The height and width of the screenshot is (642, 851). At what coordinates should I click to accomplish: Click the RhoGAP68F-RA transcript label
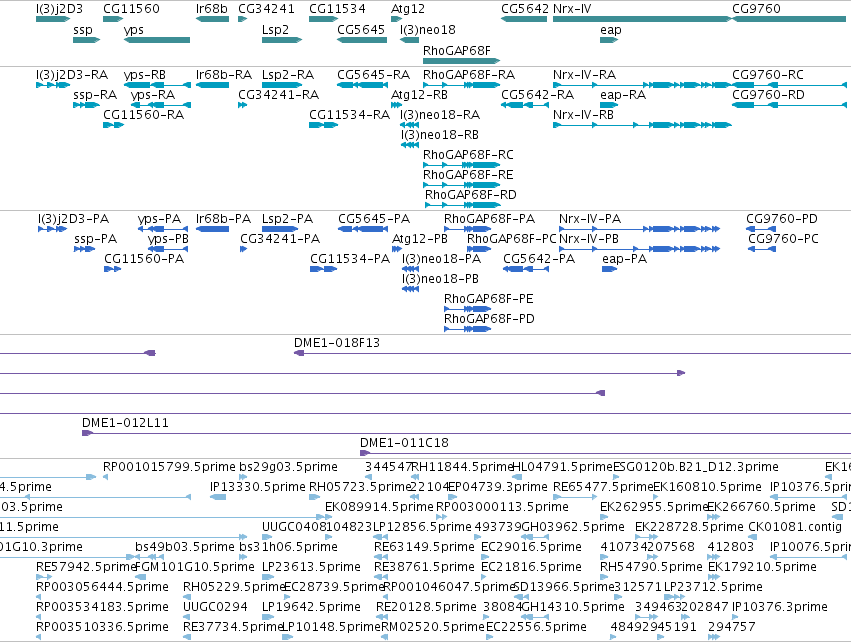[x=469, y=75]
